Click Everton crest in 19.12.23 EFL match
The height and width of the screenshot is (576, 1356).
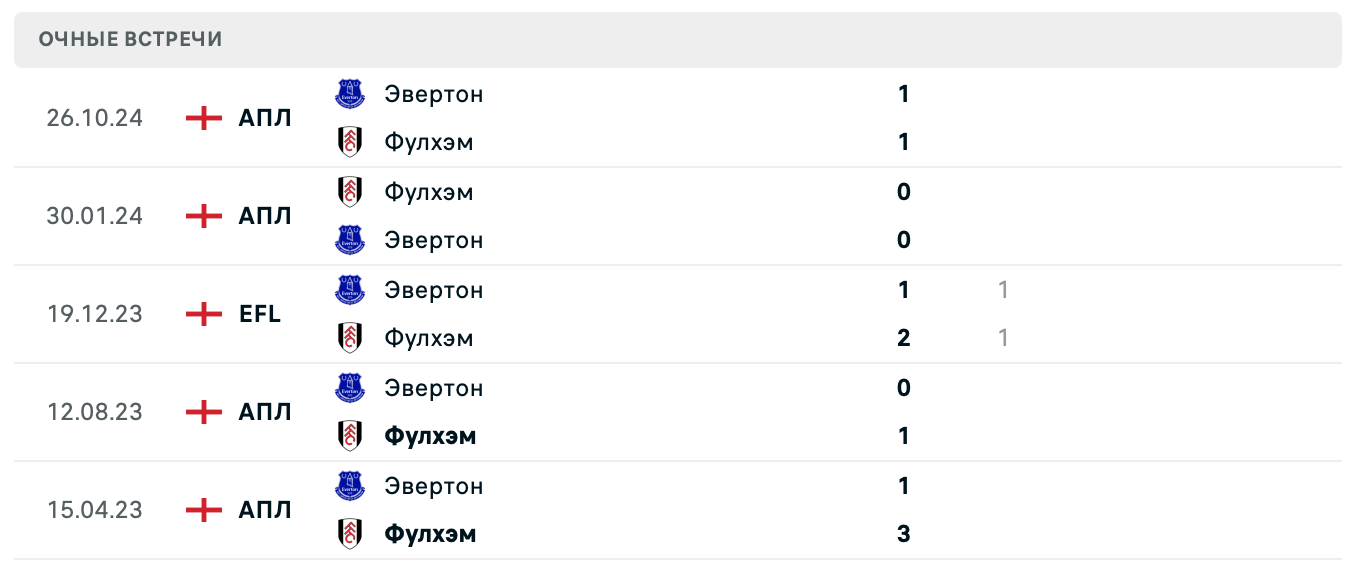click(350, 290)
